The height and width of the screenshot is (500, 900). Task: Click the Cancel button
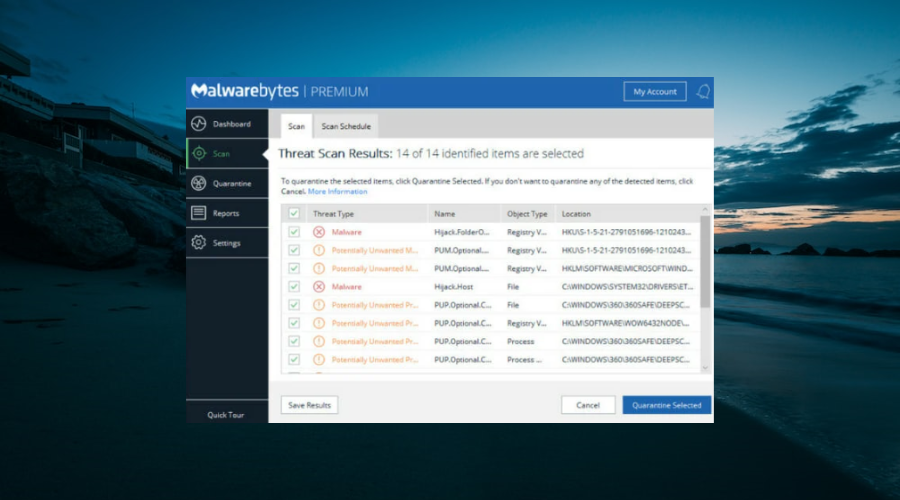click(x=588, y=405)
